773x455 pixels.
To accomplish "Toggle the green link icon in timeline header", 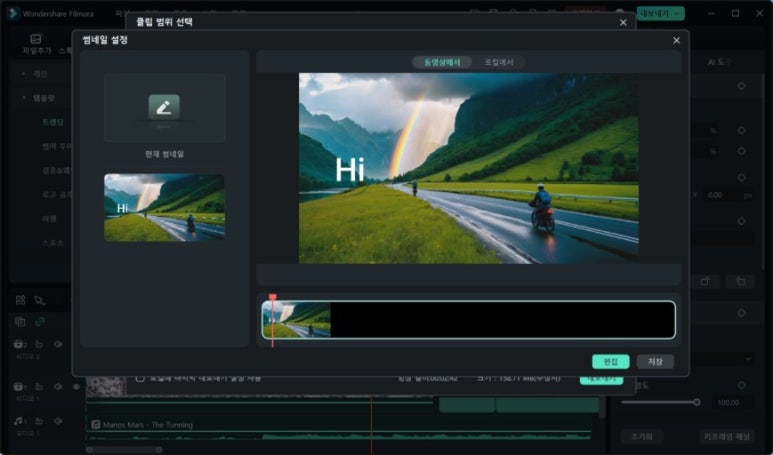I will (x=40, y=322).
